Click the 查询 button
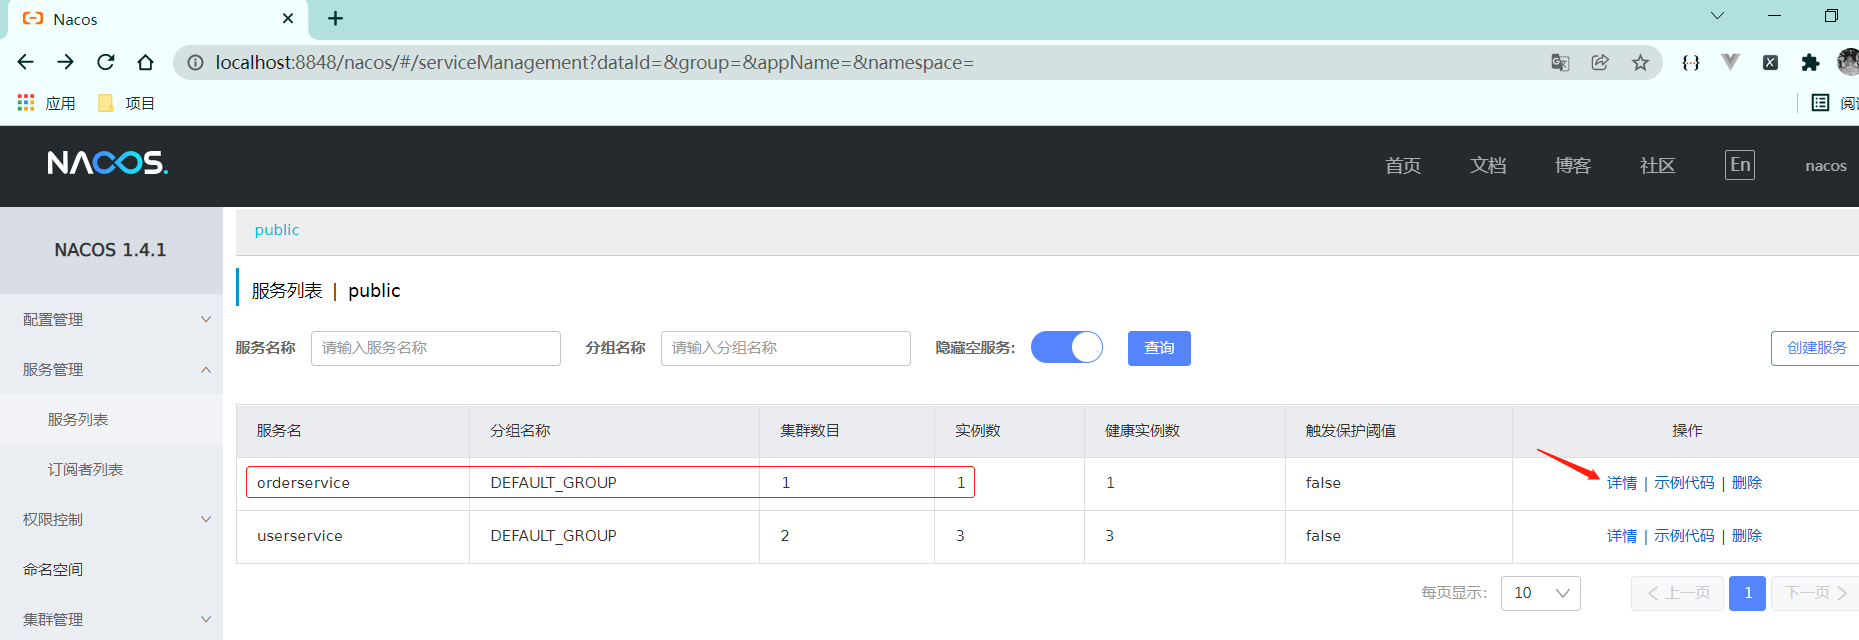This screenshot has height=640, width=1859. pyautogui.click(x=1159, y=348)
